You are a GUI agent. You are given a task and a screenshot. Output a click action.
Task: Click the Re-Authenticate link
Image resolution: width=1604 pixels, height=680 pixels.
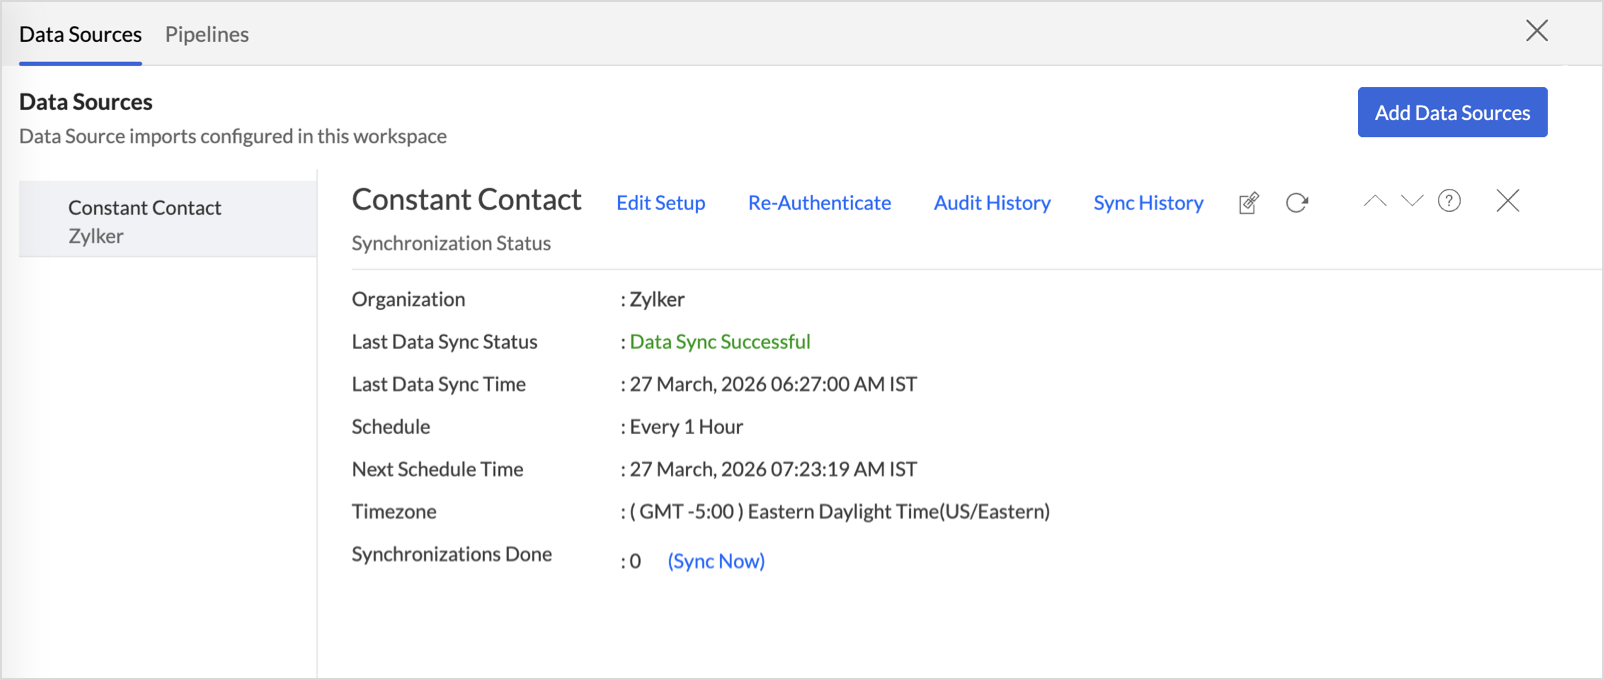(819, 203)
